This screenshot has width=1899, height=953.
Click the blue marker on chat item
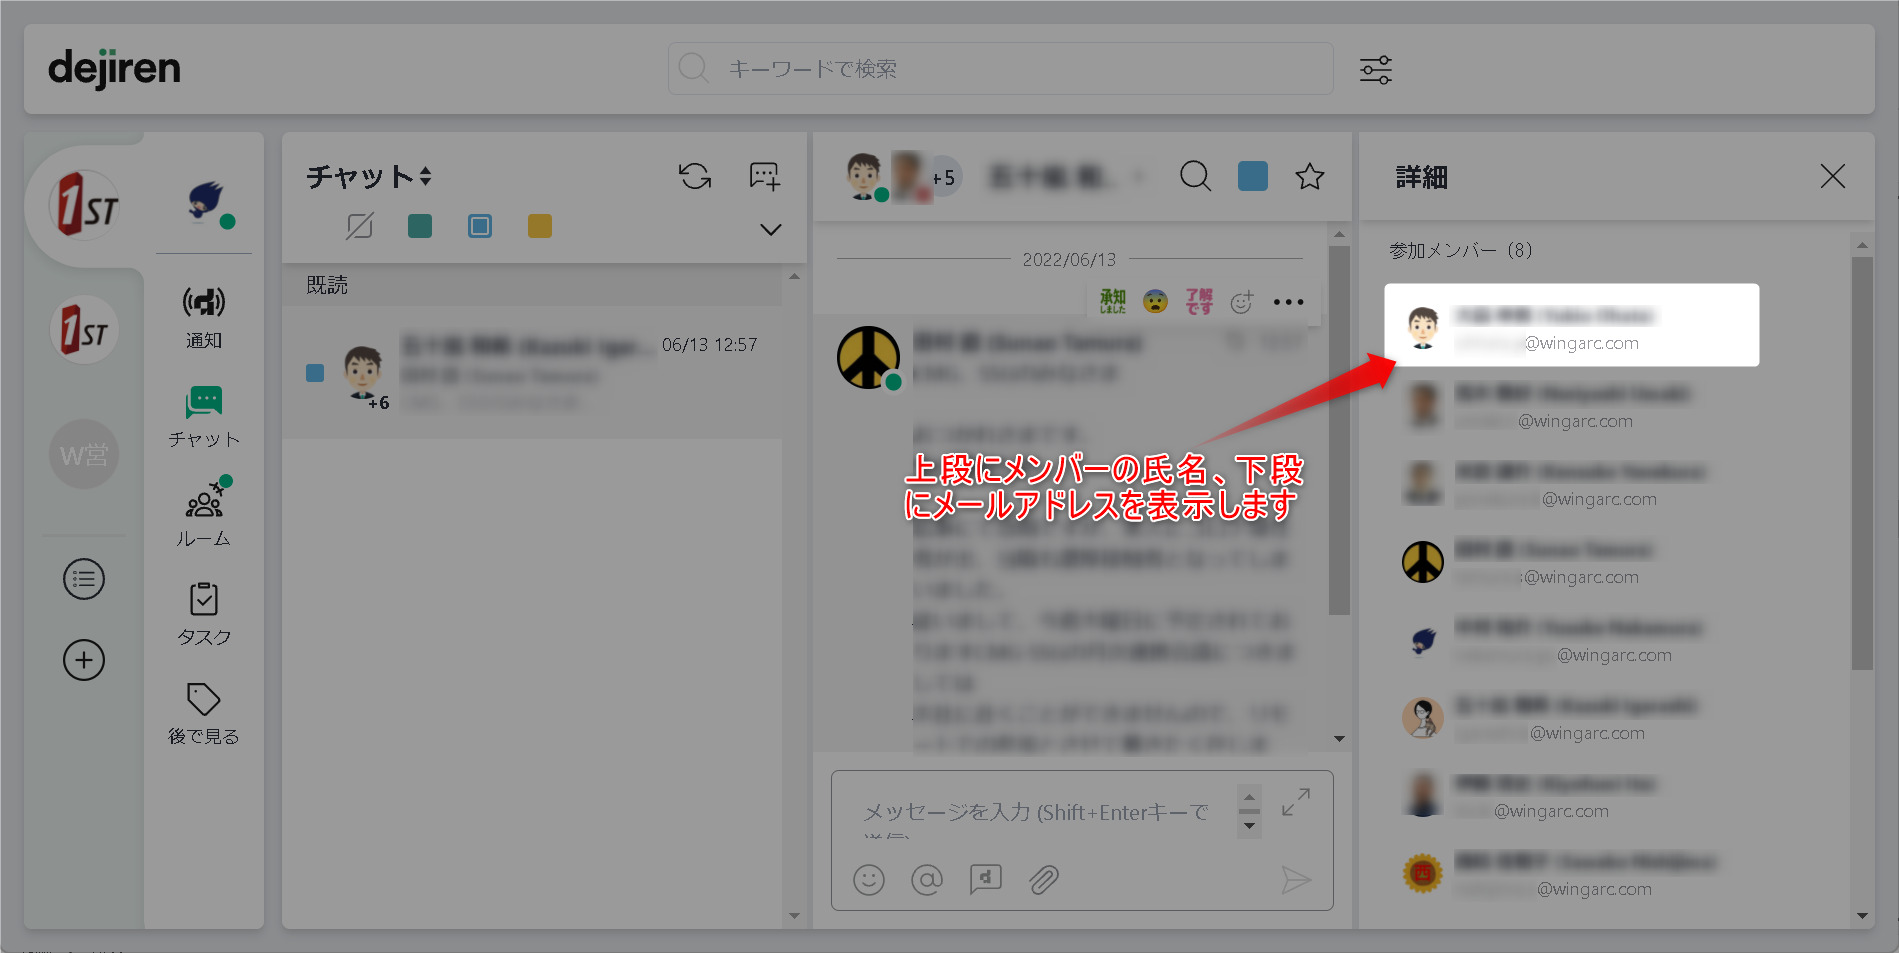[315, 373]
